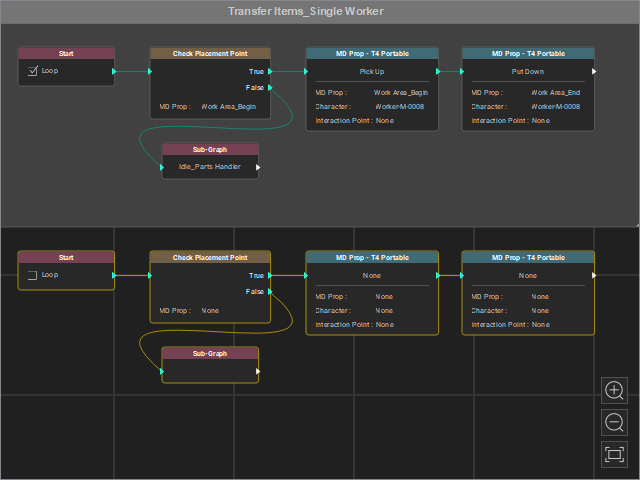Select the lower Sub-Graph node header
640x480 pixels.
coord(210,353)
